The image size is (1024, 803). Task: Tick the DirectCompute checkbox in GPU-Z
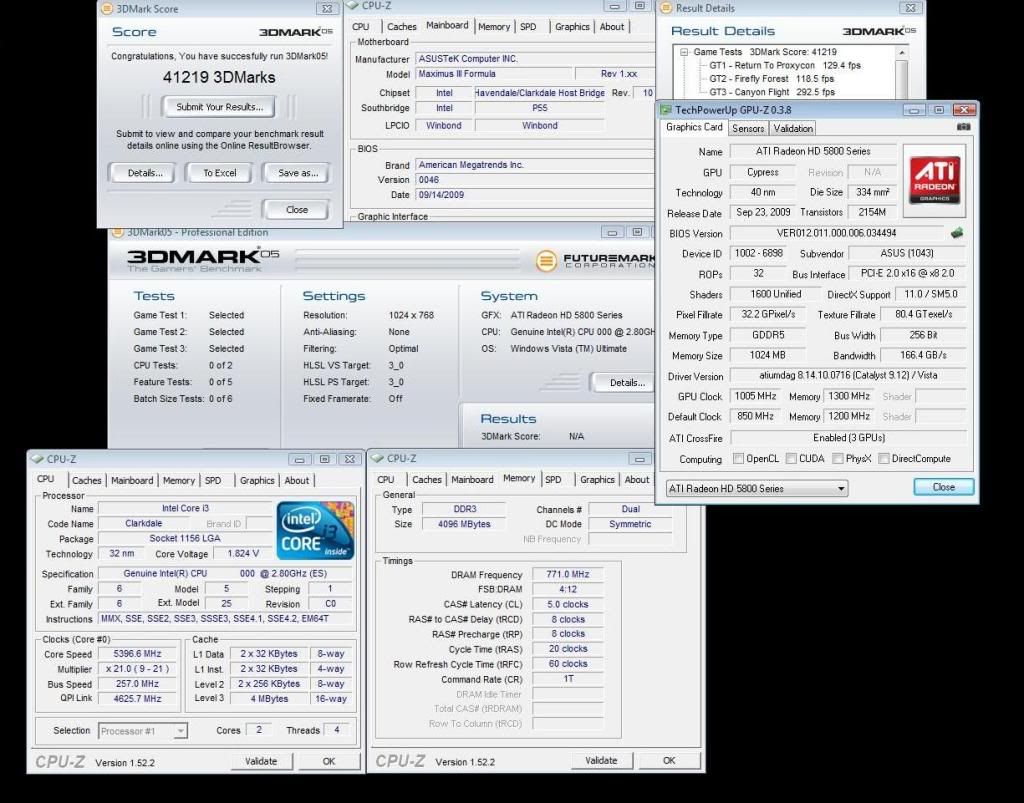(x=884, y=458)
